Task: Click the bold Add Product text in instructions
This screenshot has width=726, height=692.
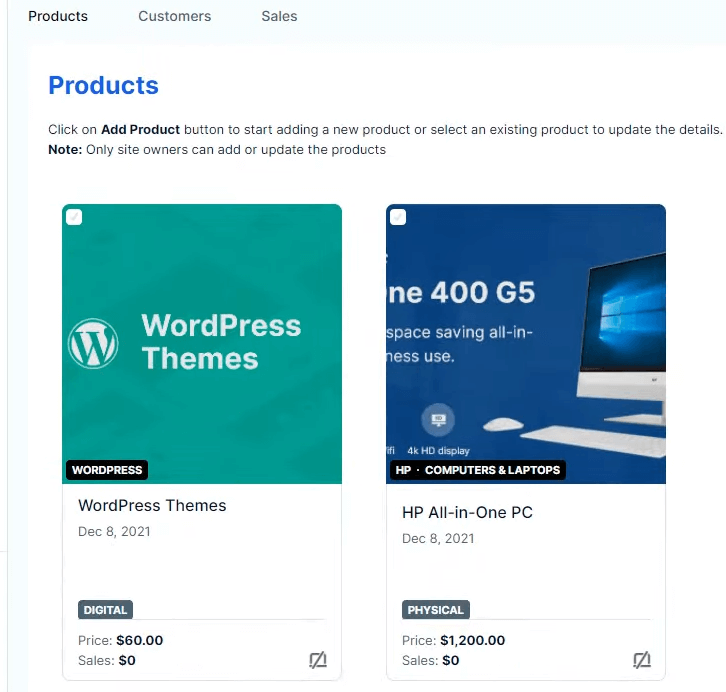Action: [140, 130]
